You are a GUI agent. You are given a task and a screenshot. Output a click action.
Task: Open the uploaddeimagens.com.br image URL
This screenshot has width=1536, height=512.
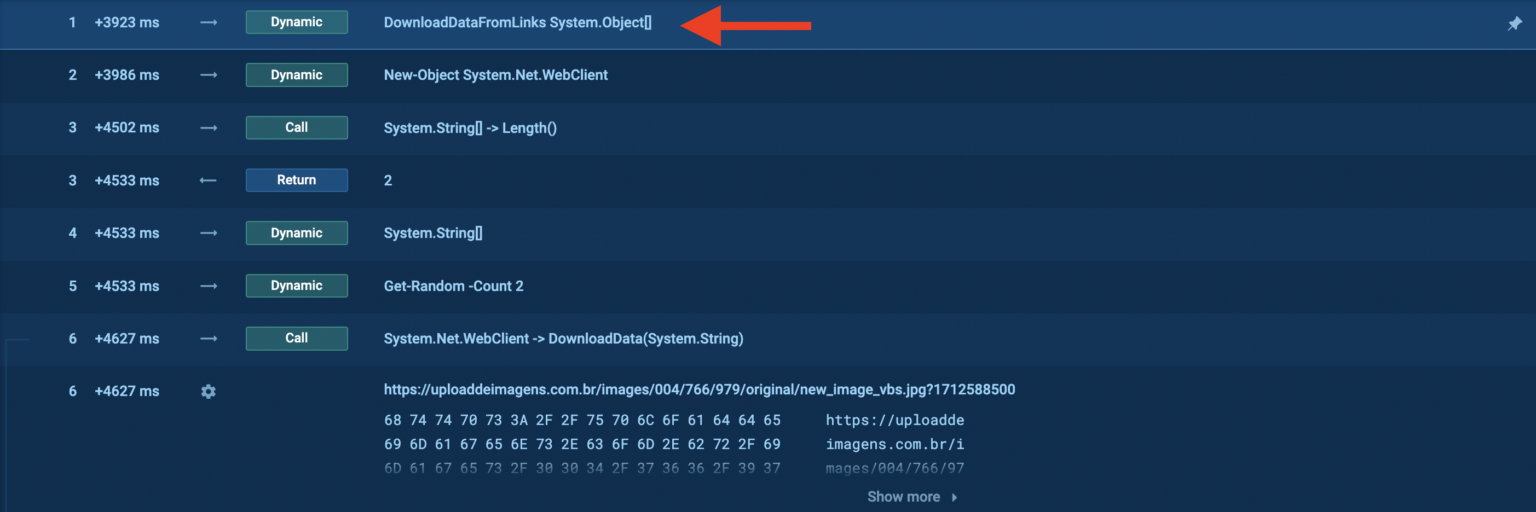pos(699,390)
